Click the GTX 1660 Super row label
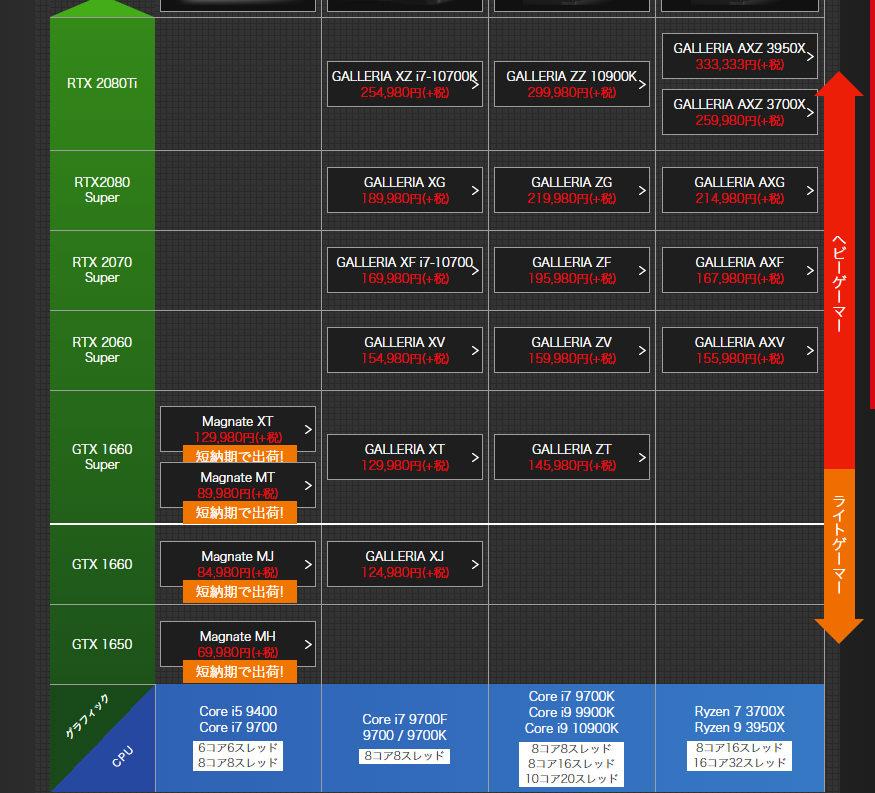This screenshot has width=875, height=793. tap(102, 456)
